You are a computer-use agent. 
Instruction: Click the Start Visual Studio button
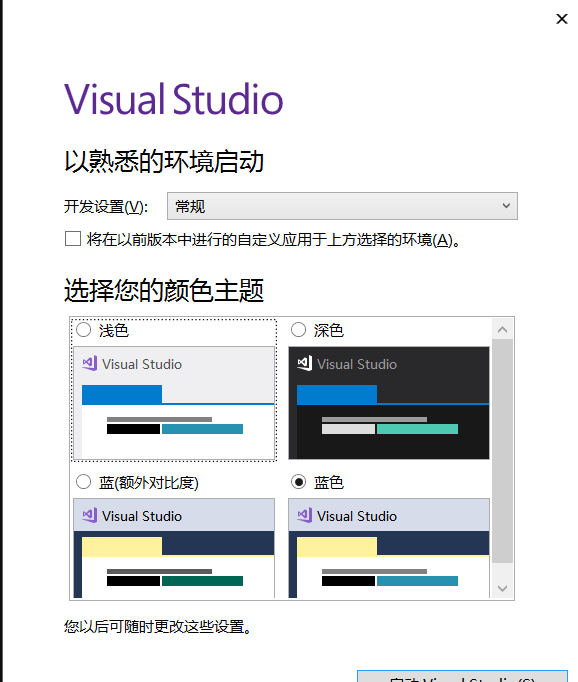pos(462,676)
